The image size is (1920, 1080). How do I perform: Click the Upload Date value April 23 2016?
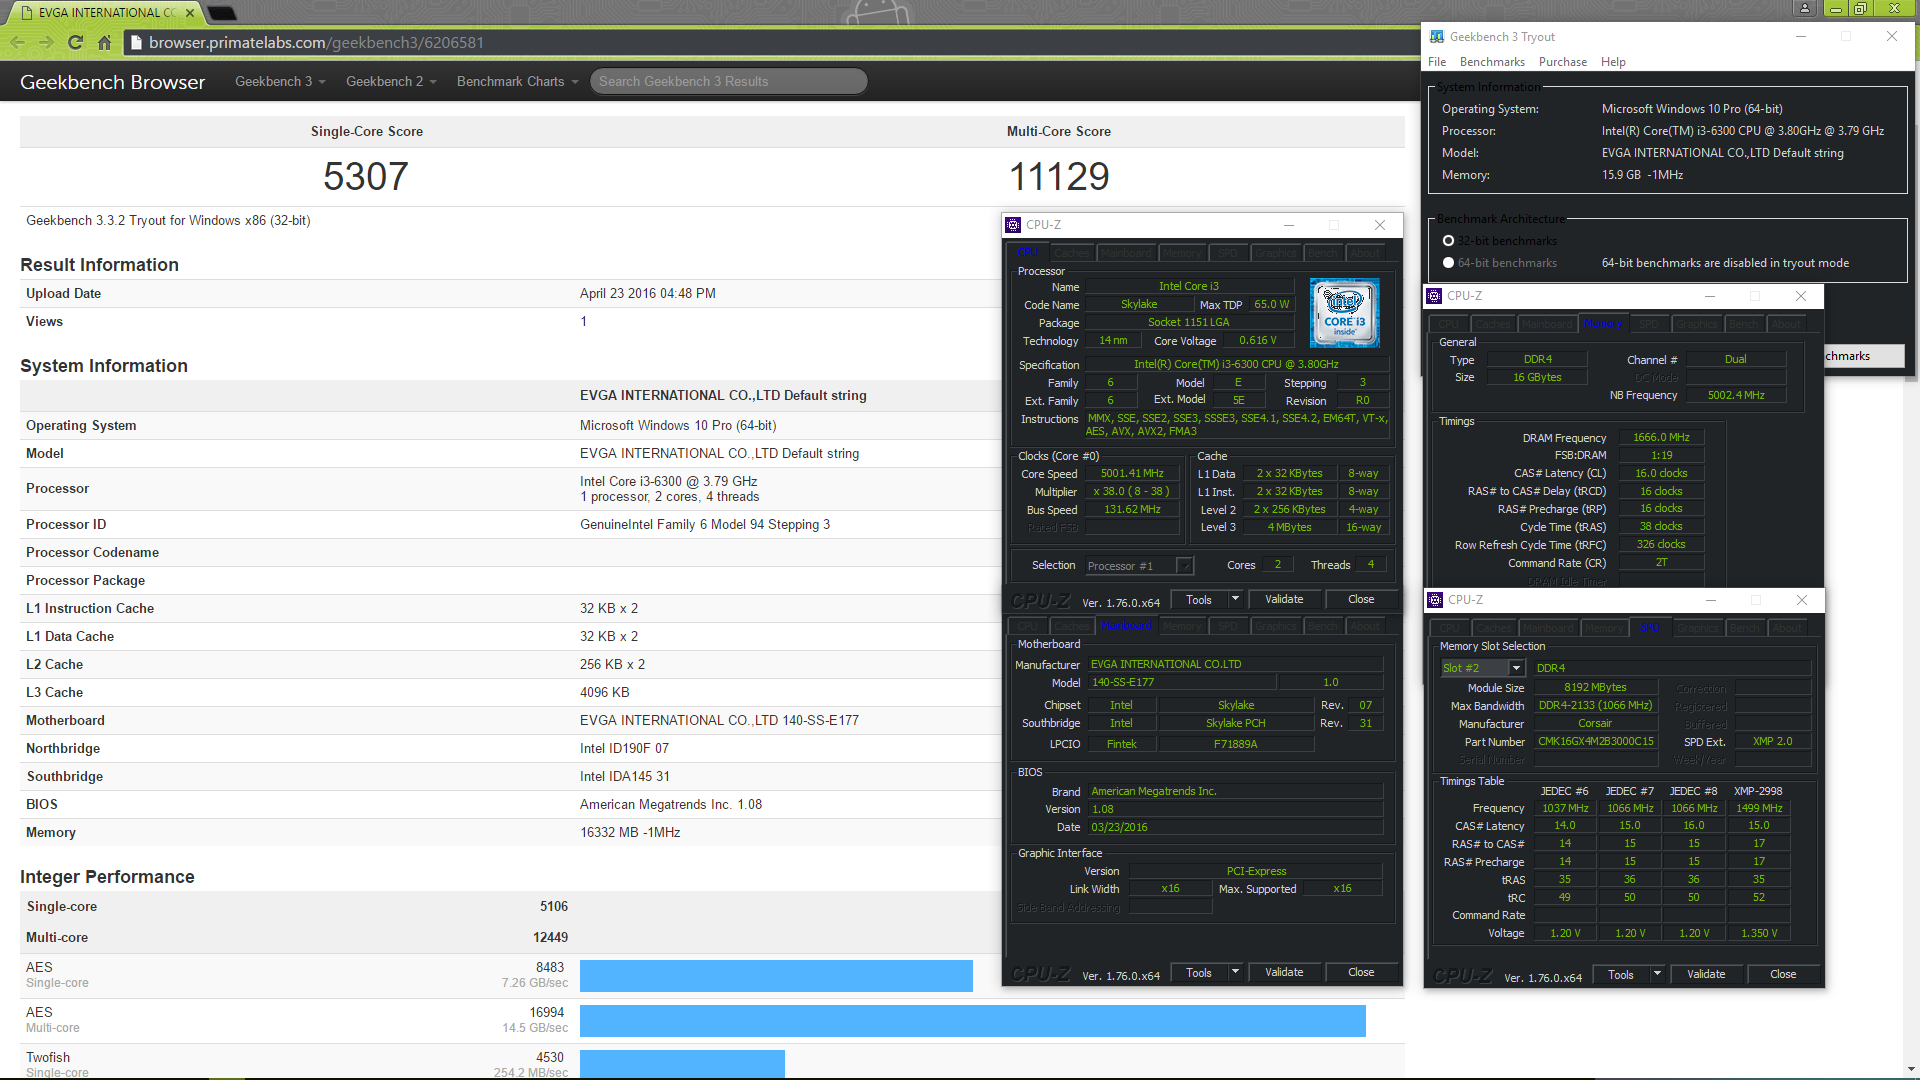tap(648, 294)
